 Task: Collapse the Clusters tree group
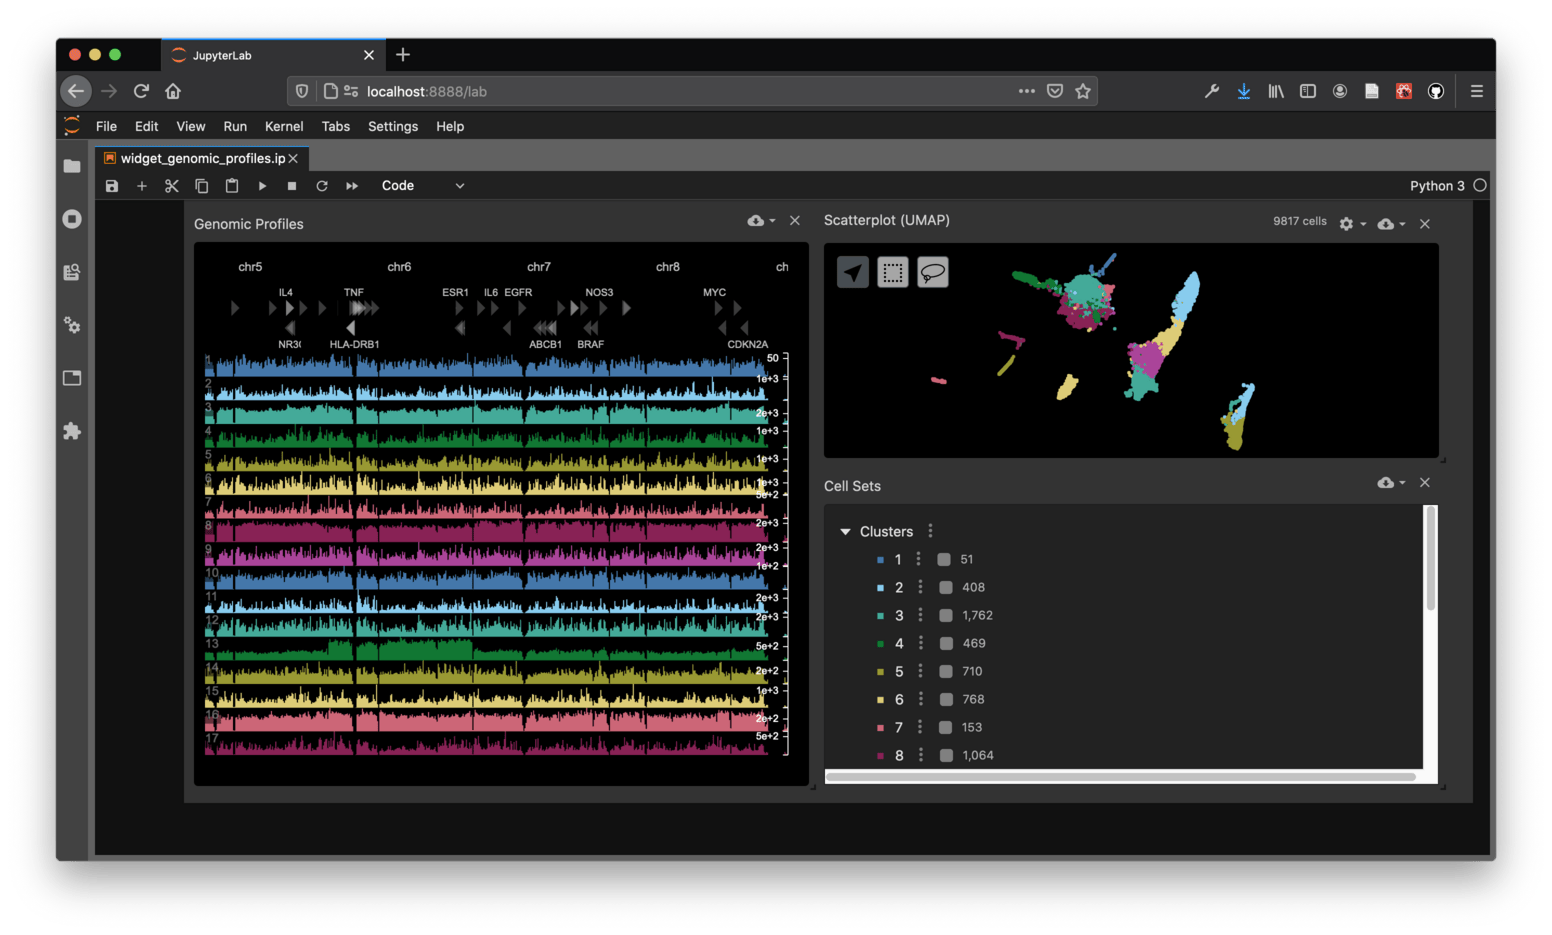(x=845, y=532)
